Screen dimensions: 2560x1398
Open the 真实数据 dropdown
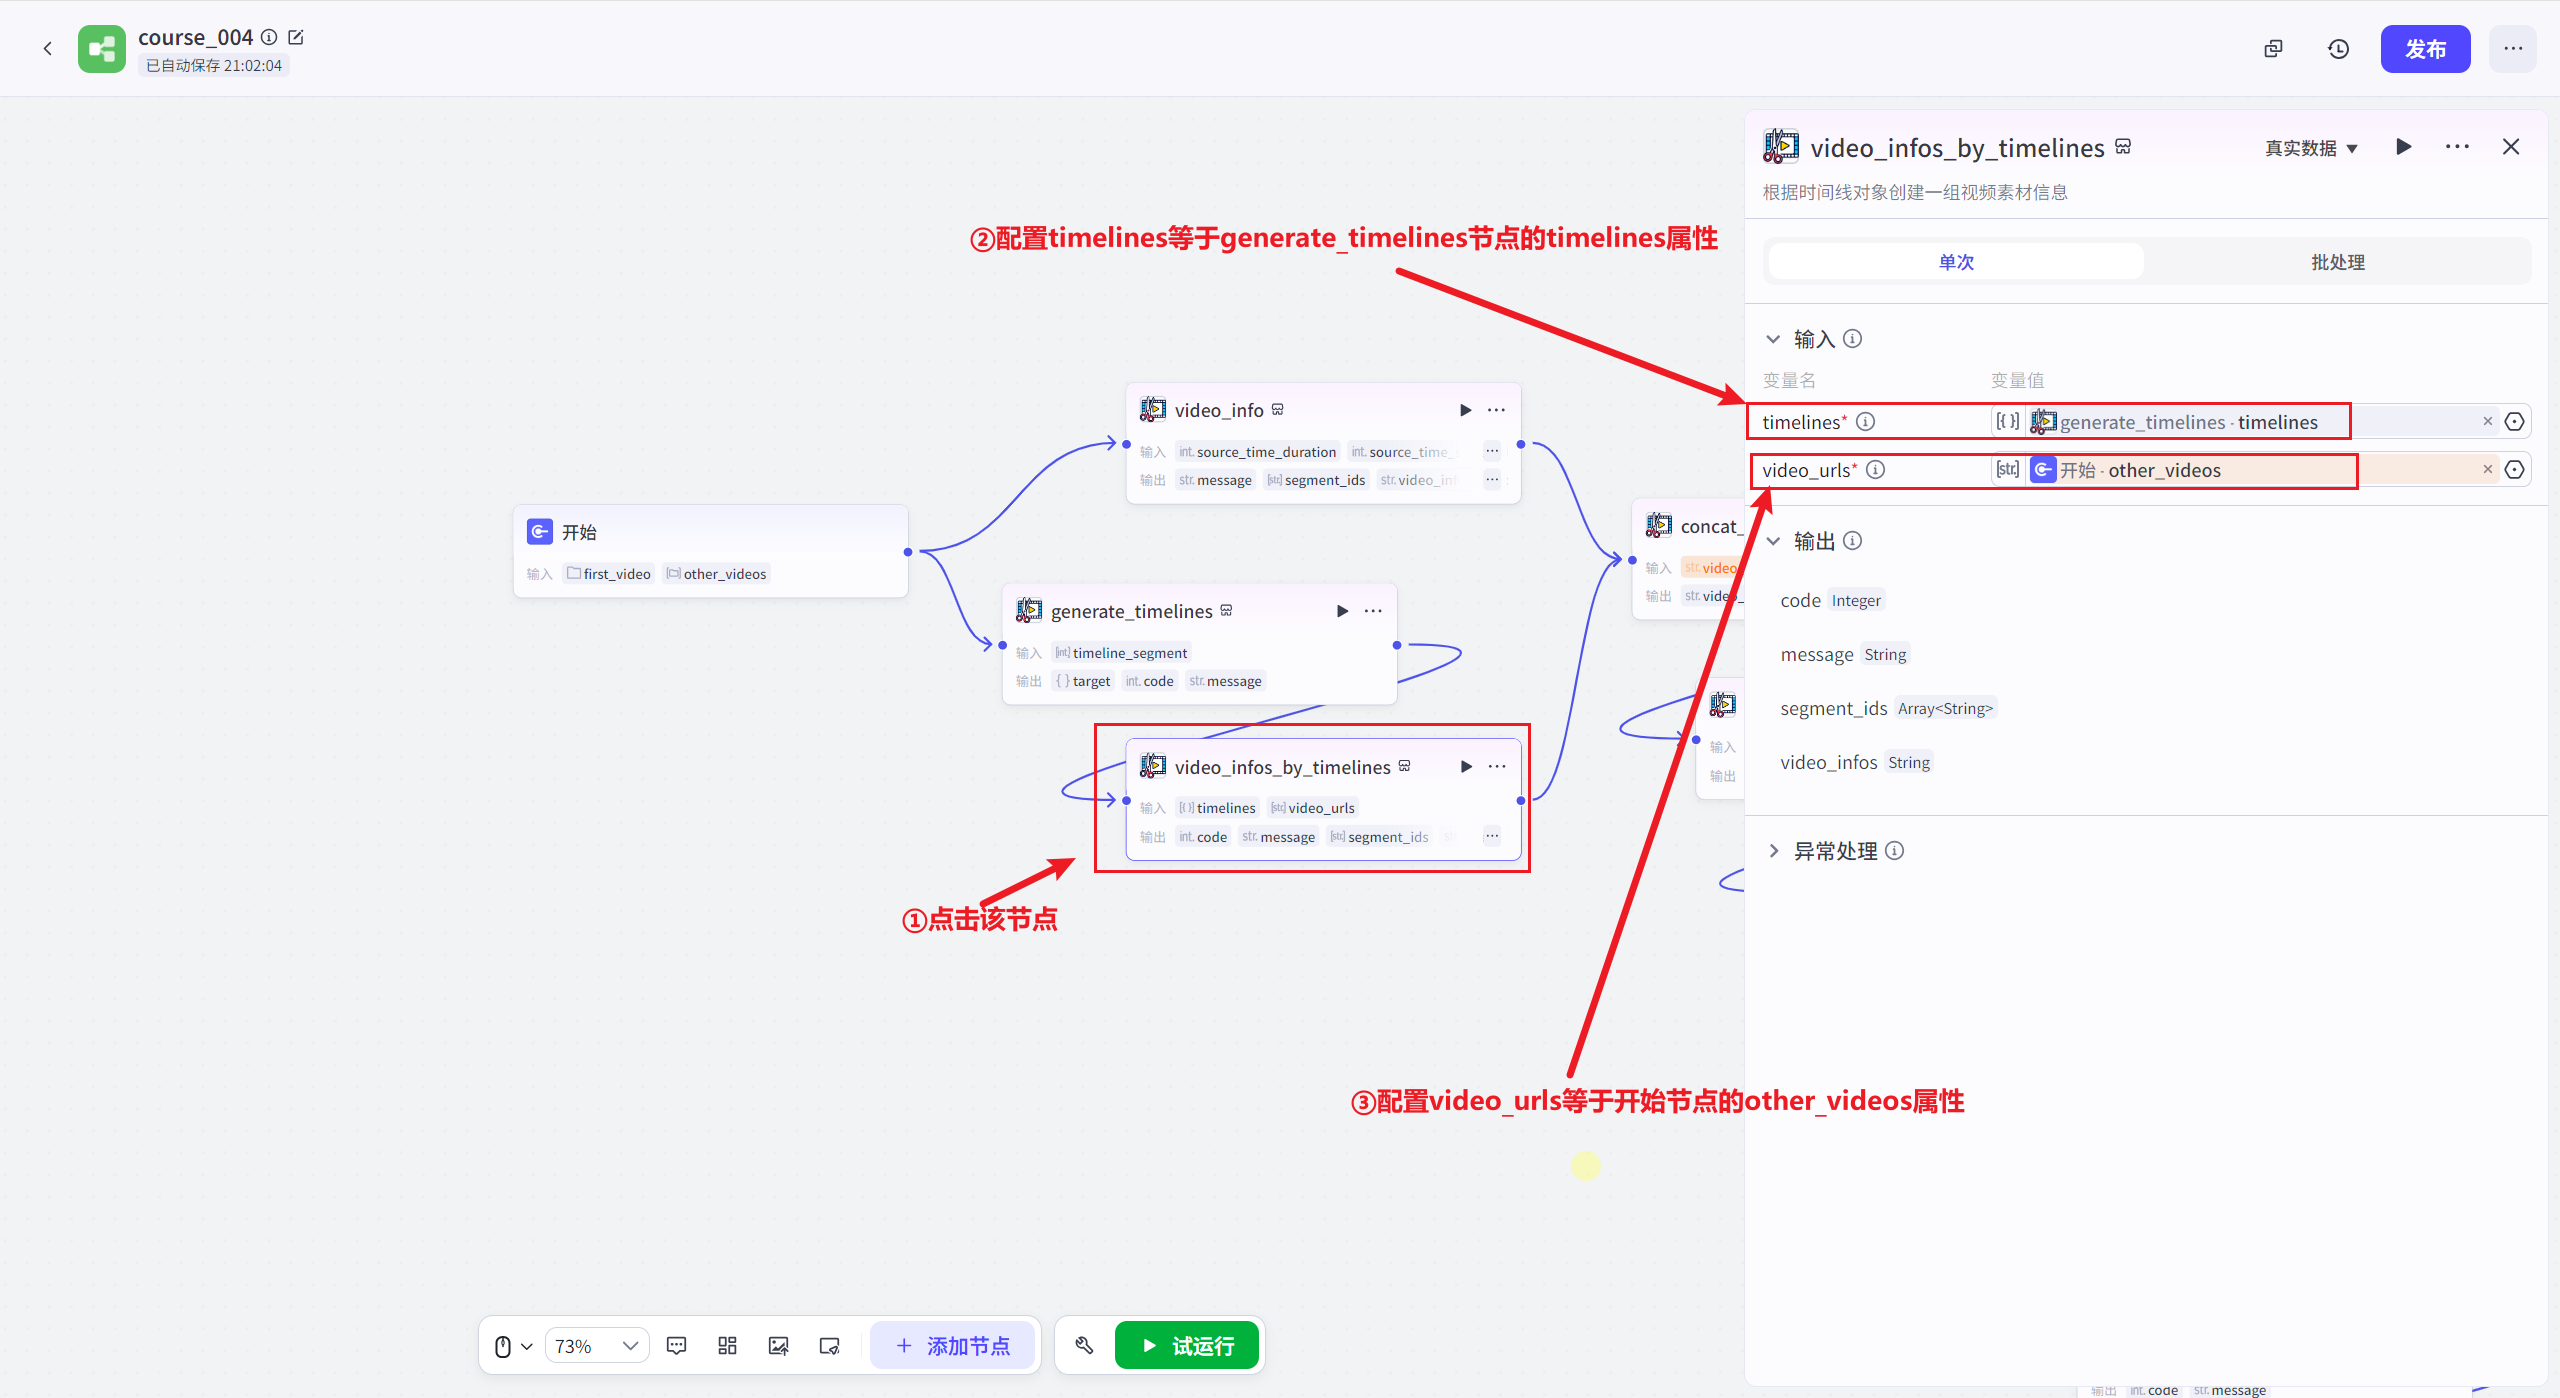point(2310,148)
